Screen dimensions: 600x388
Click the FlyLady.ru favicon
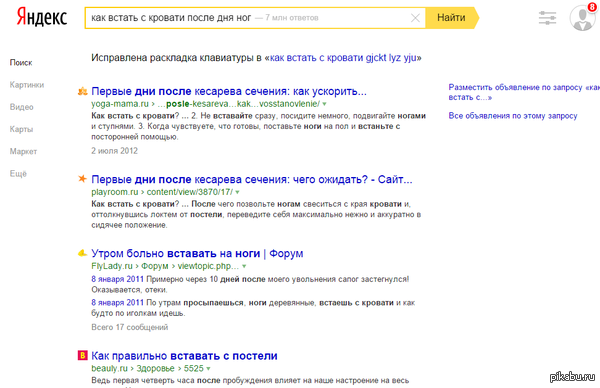(82, 253)
